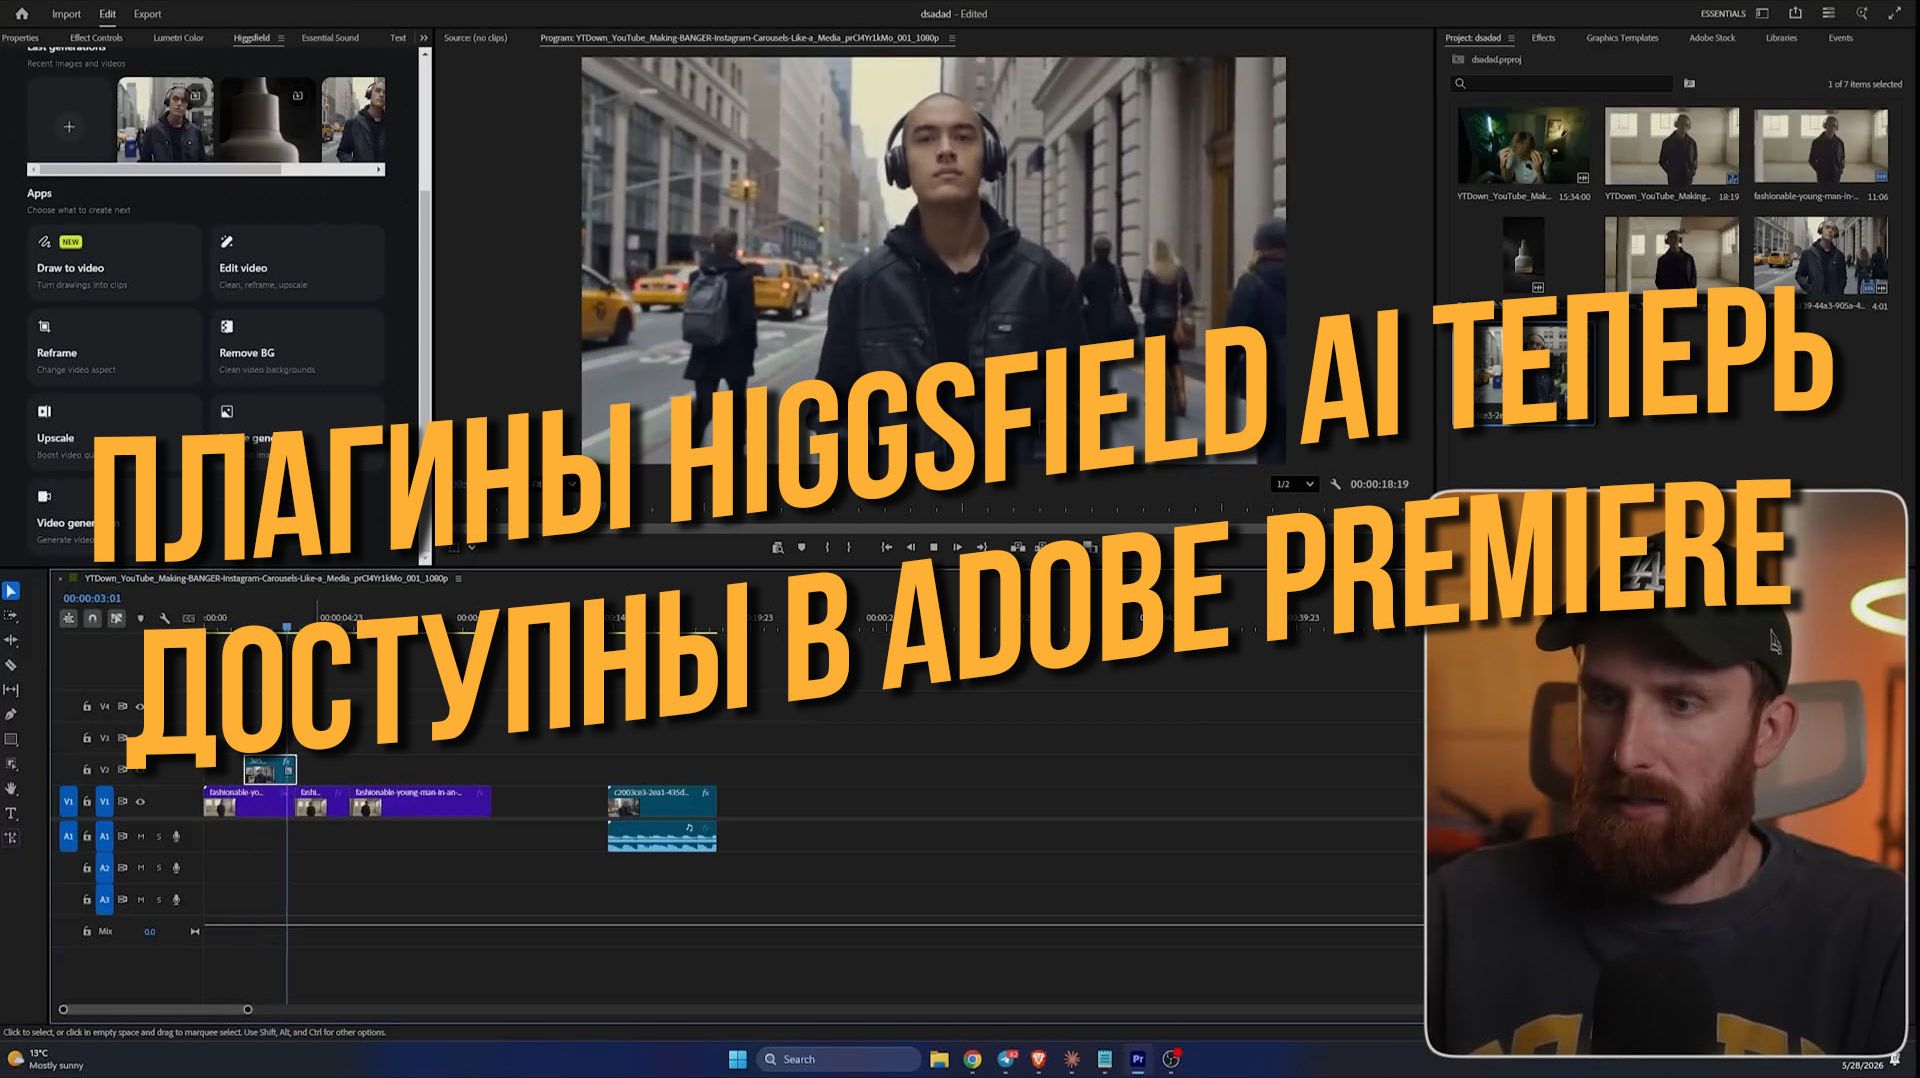Open File Explorer from the taskbar
Viewport: 1920px width, 1078px height.
pos(939,1059)
